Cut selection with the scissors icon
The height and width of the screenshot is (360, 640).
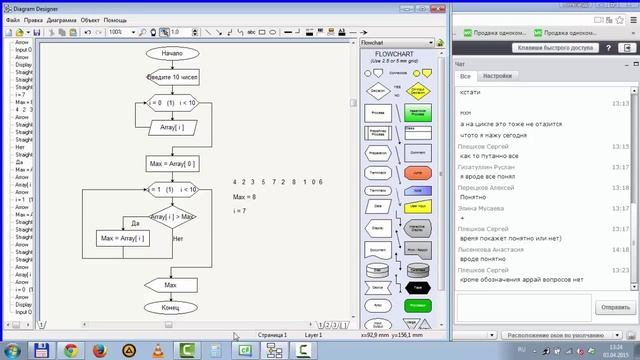[x=51, y=32]
